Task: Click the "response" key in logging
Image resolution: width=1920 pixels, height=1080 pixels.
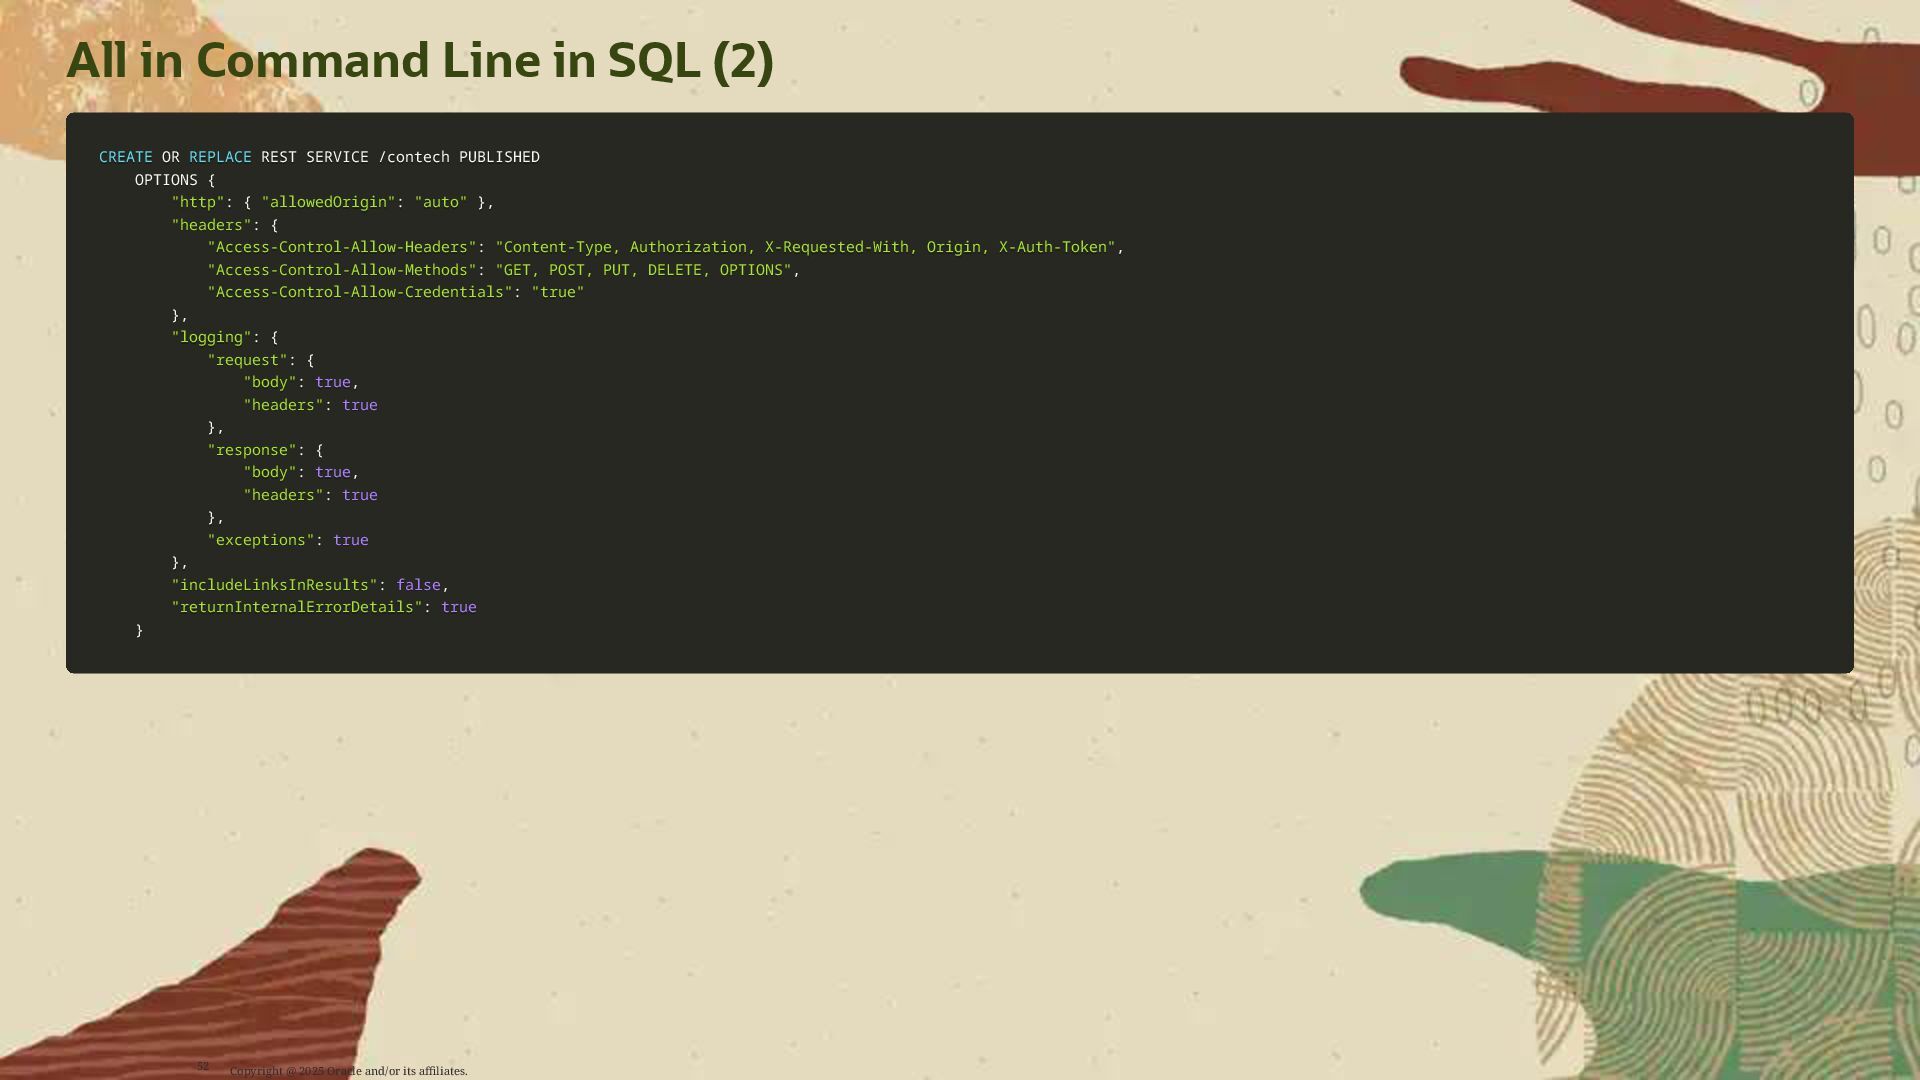Action: (251, 450)
